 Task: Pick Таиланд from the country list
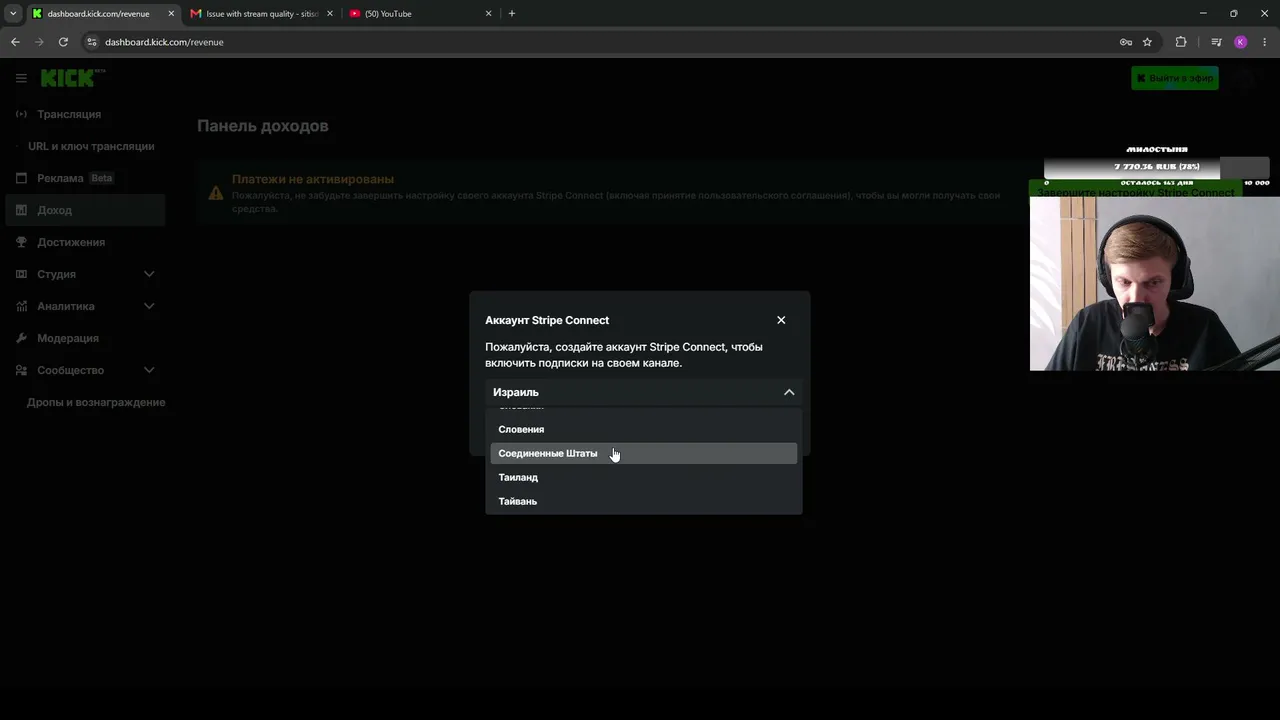pos(644,477)
